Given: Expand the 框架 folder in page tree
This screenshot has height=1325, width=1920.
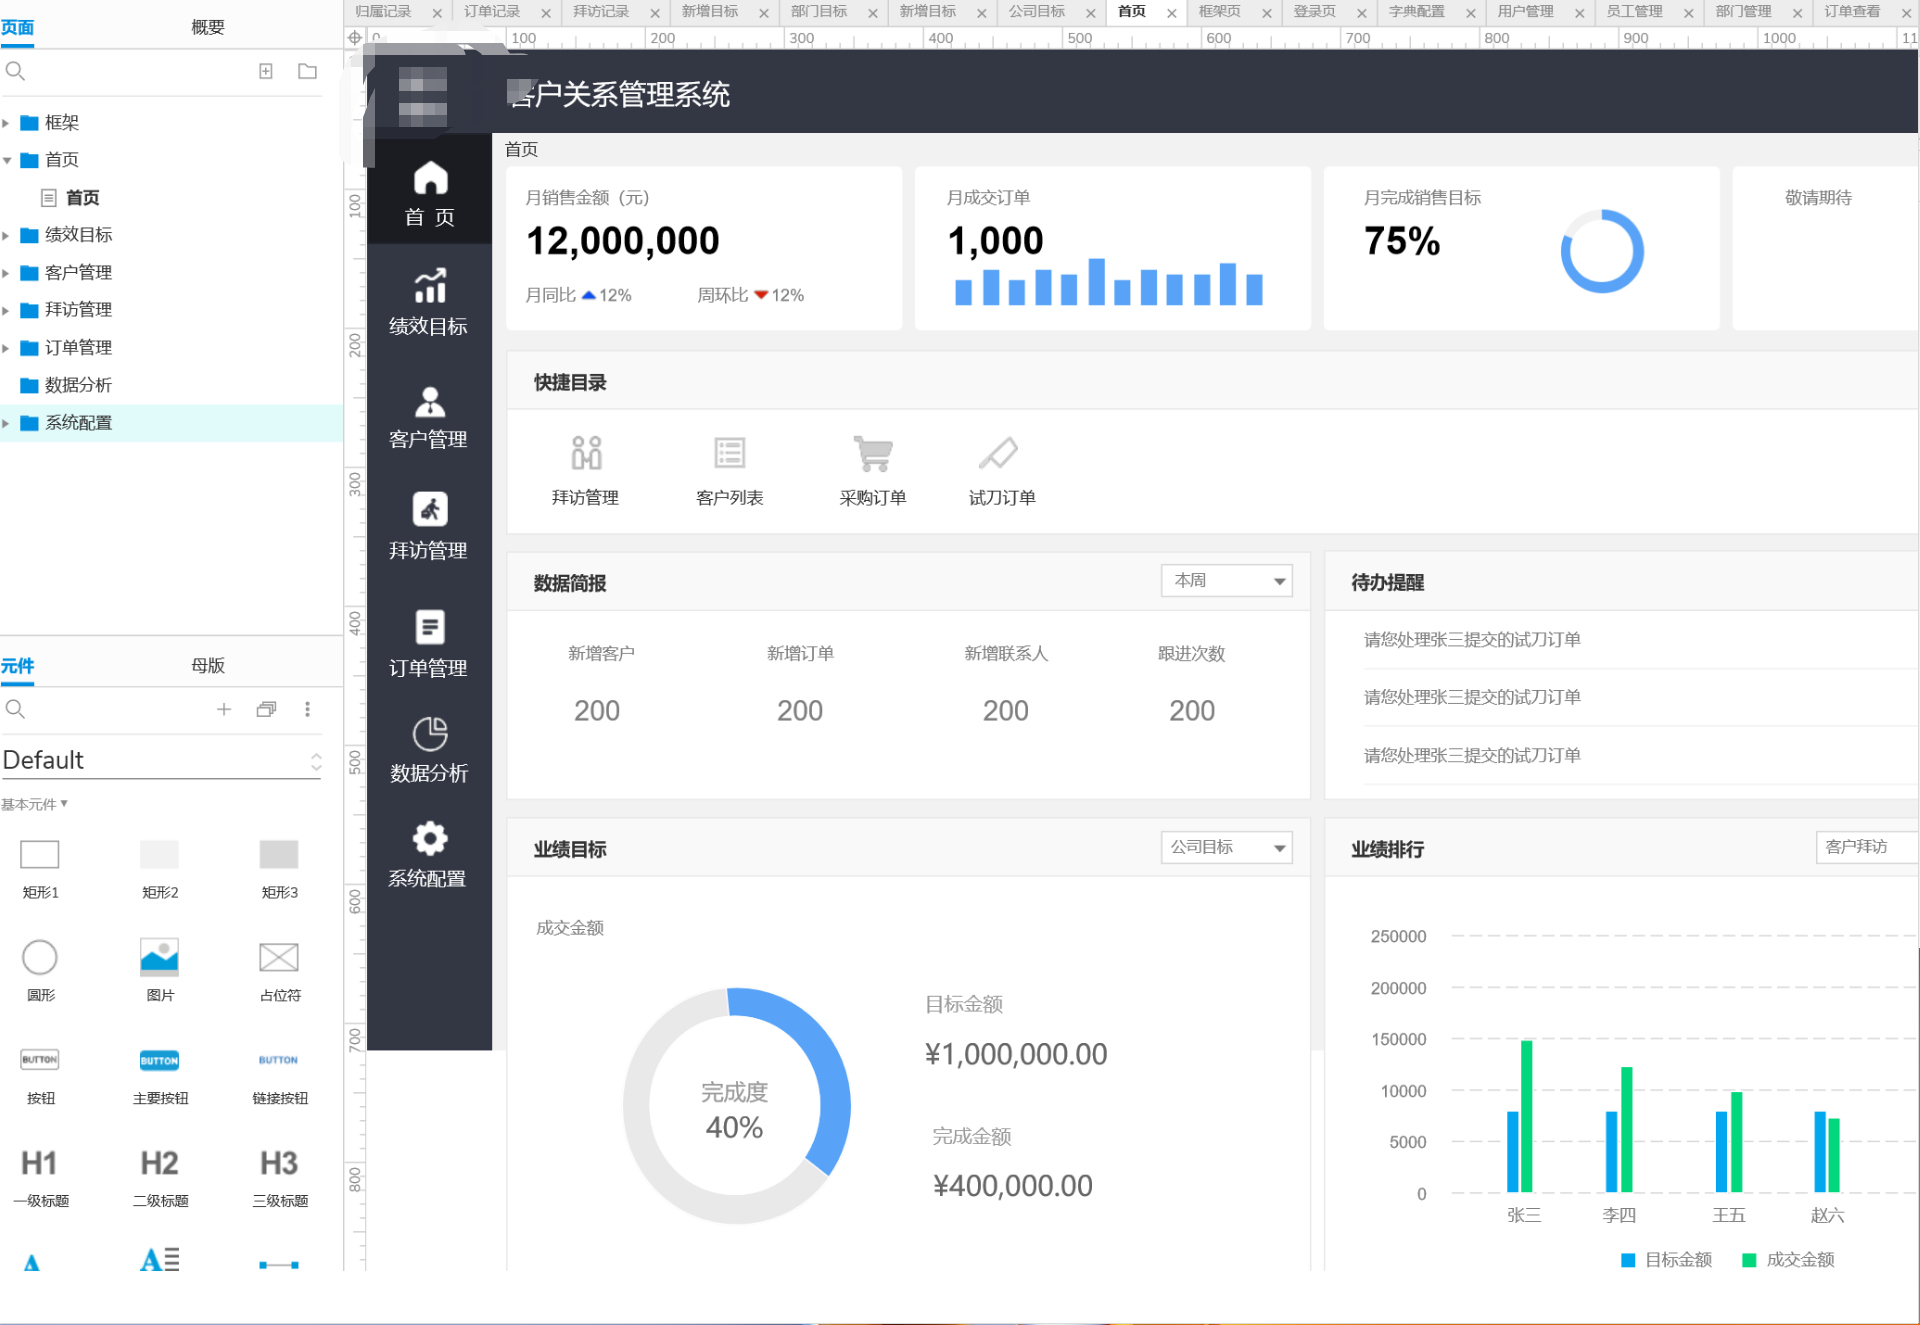Looking at the screenshot, I should pyautogui.click(x=6, y=123).
